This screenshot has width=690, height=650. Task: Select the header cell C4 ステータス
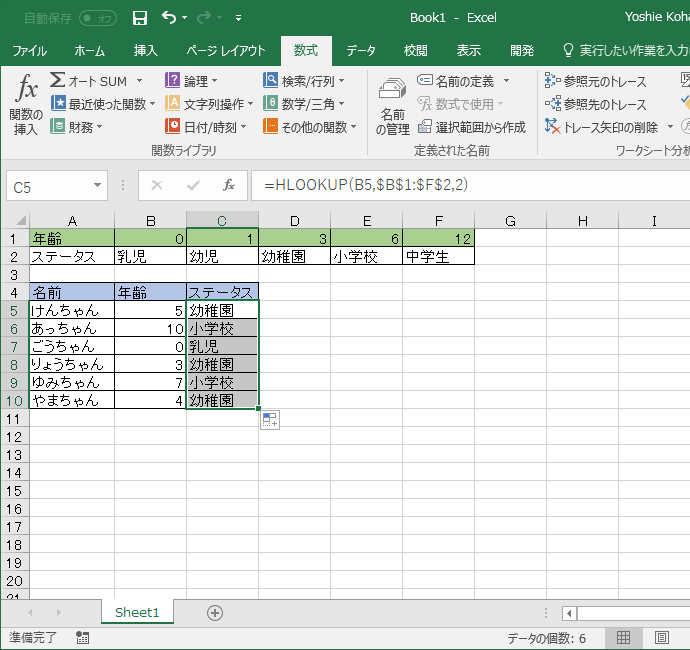click(222, 292)
